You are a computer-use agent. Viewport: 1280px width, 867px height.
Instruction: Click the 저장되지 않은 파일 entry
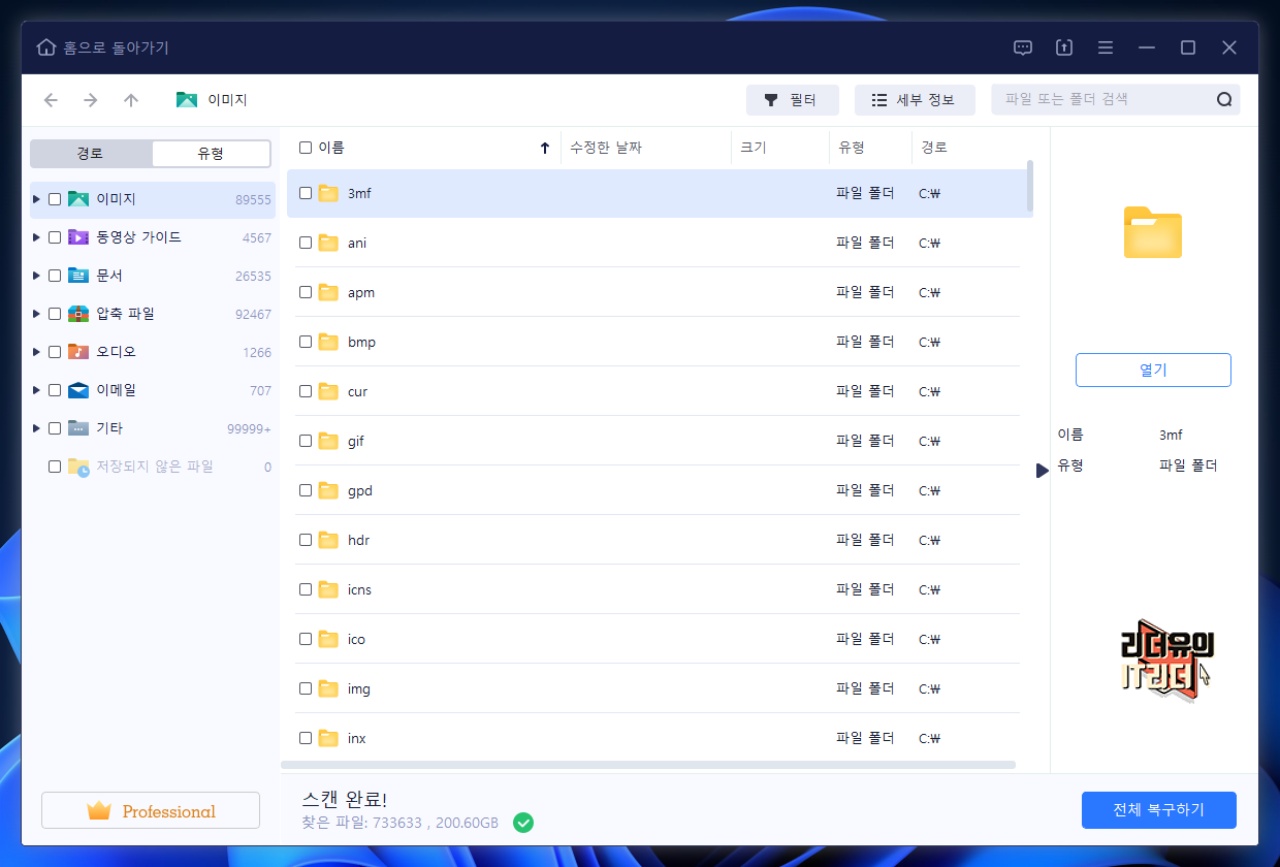click(154, 466)
